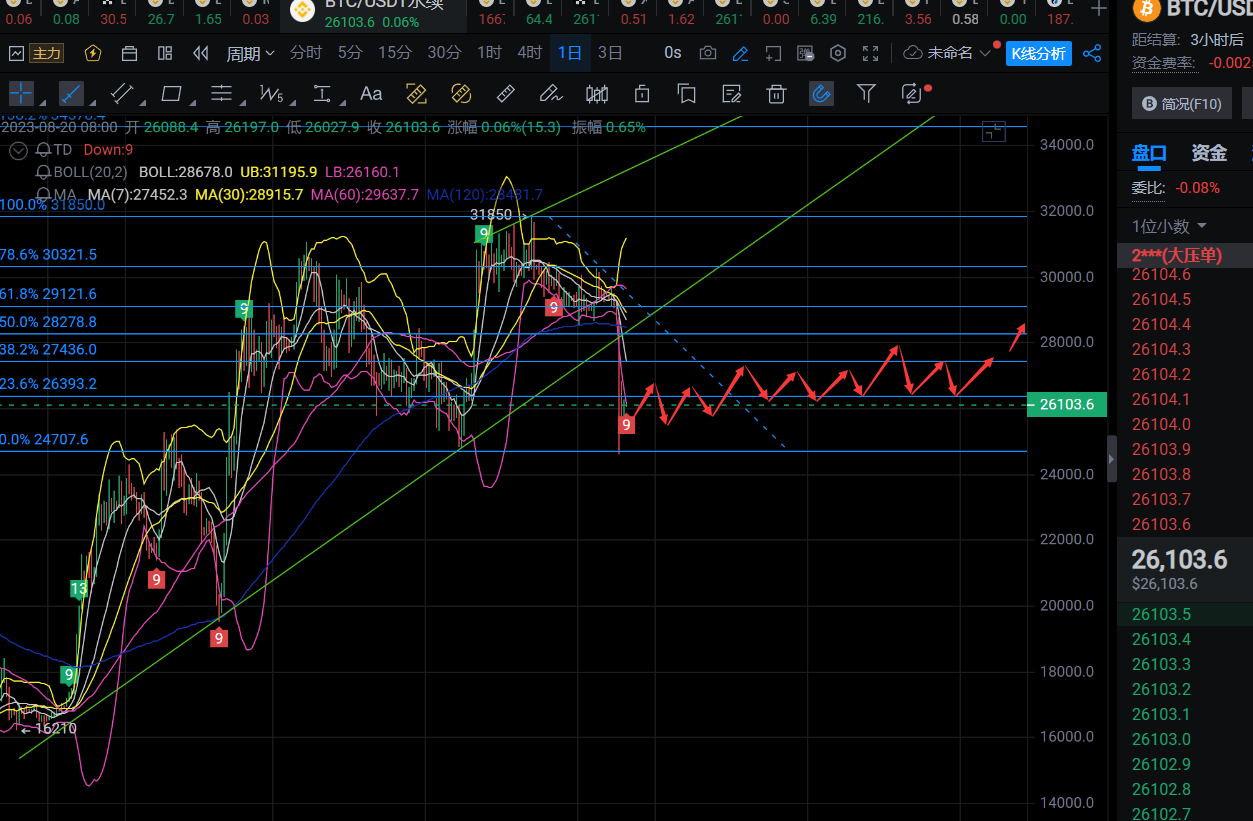
Task: Select the Fibonacci retracement lines tool
Action: pyautogui.click(x=222, y=94)
